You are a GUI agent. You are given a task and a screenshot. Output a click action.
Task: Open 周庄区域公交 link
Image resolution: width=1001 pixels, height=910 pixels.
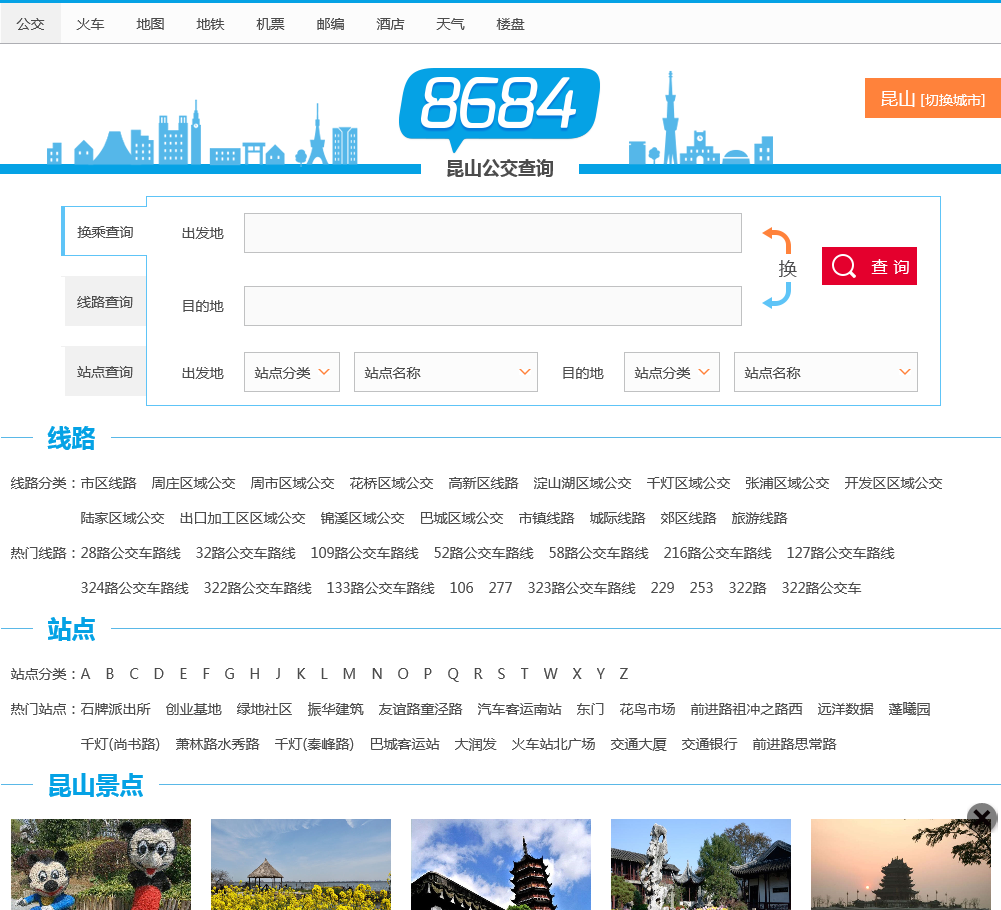[193, 483]
